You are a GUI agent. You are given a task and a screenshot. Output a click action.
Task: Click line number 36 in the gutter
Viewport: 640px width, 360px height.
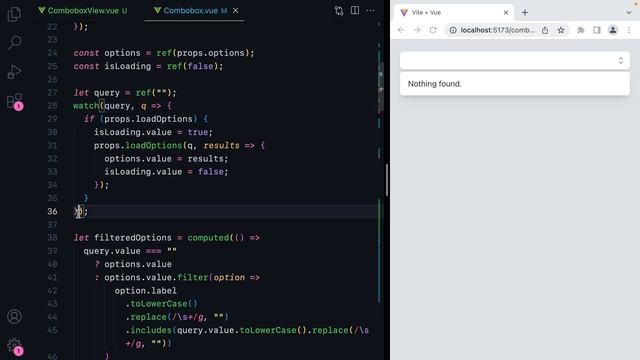click(52, 211)
